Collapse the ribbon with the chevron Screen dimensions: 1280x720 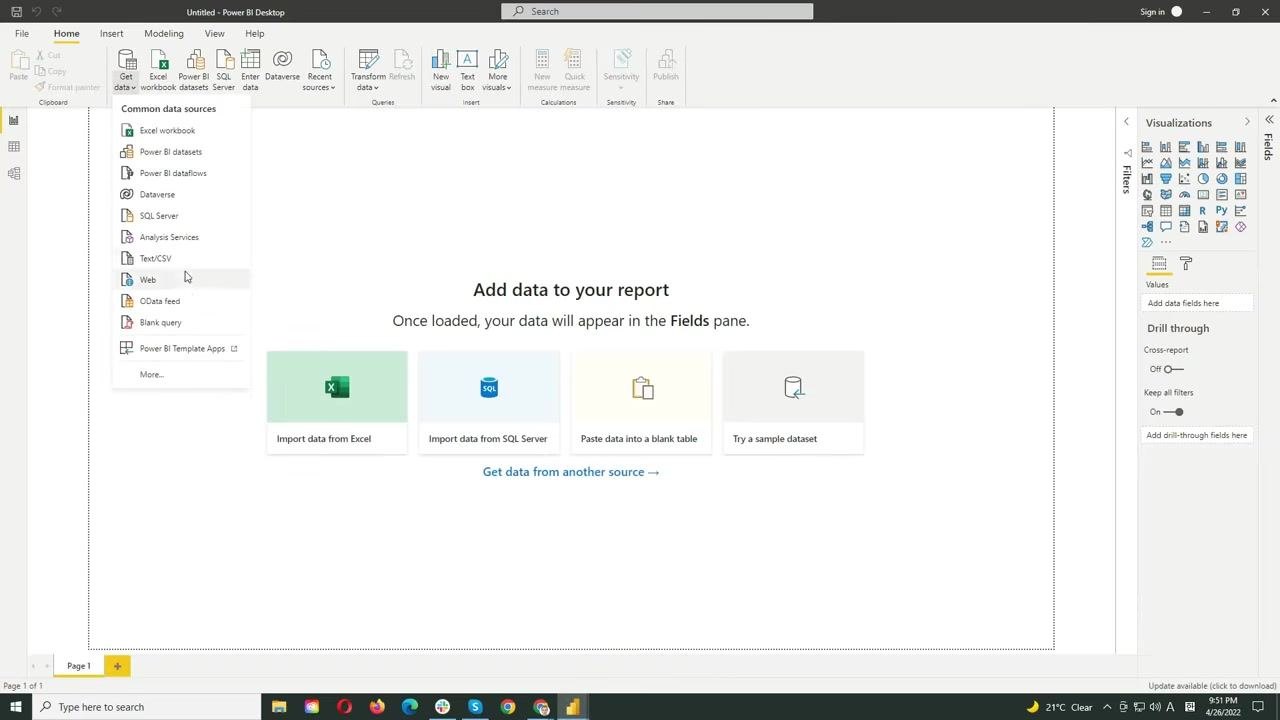point(1272,101)
